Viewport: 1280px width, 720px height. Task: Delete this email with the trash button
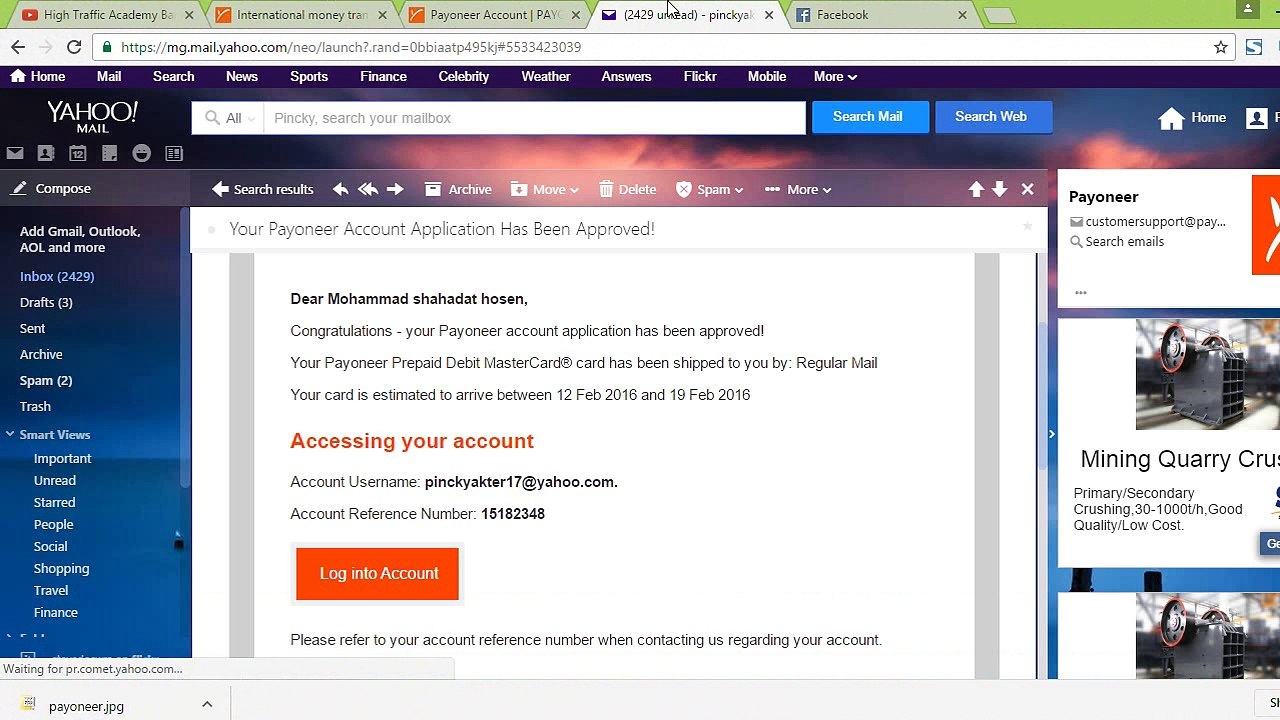[627, 189]
